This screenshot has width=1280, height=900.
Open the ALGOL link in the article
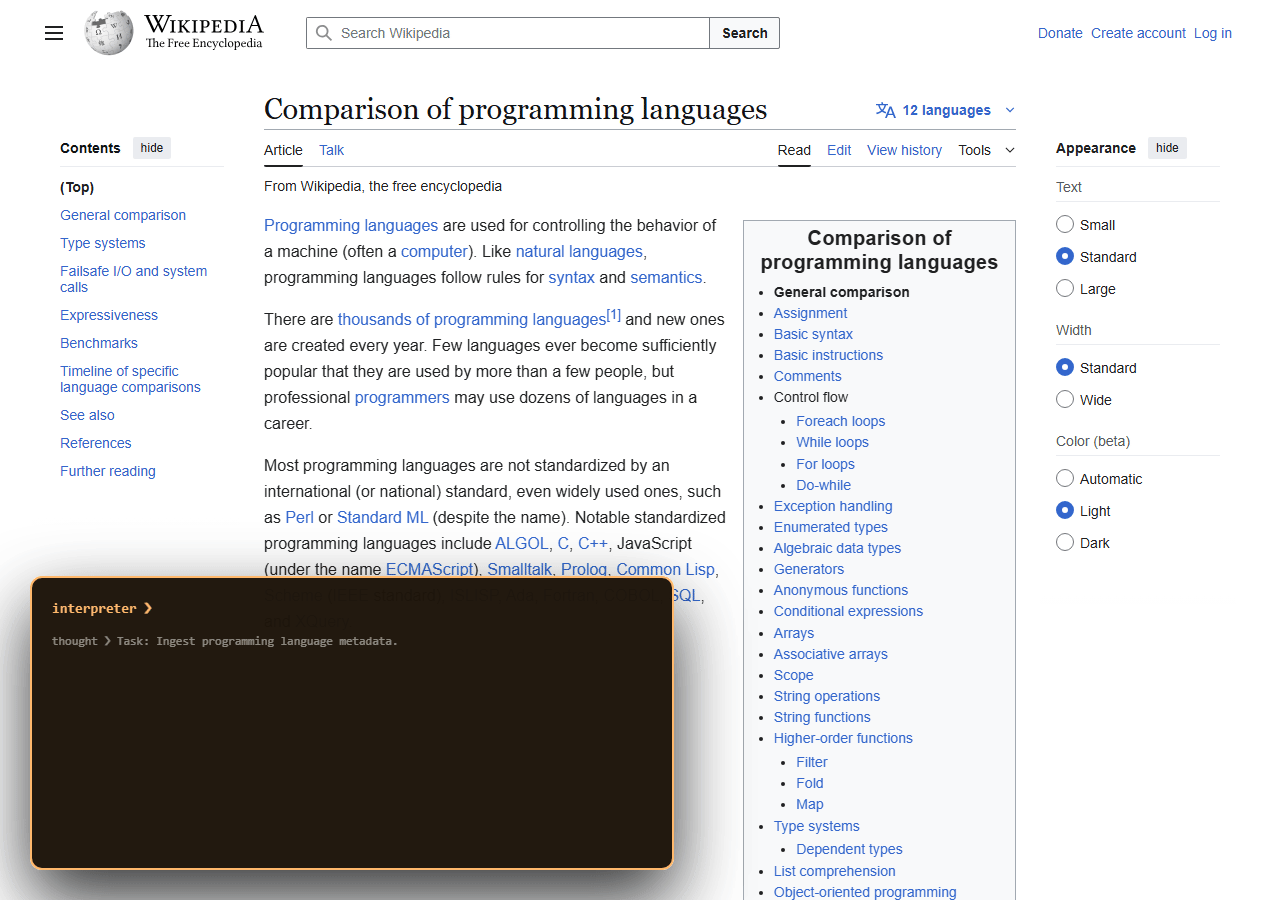522,543
